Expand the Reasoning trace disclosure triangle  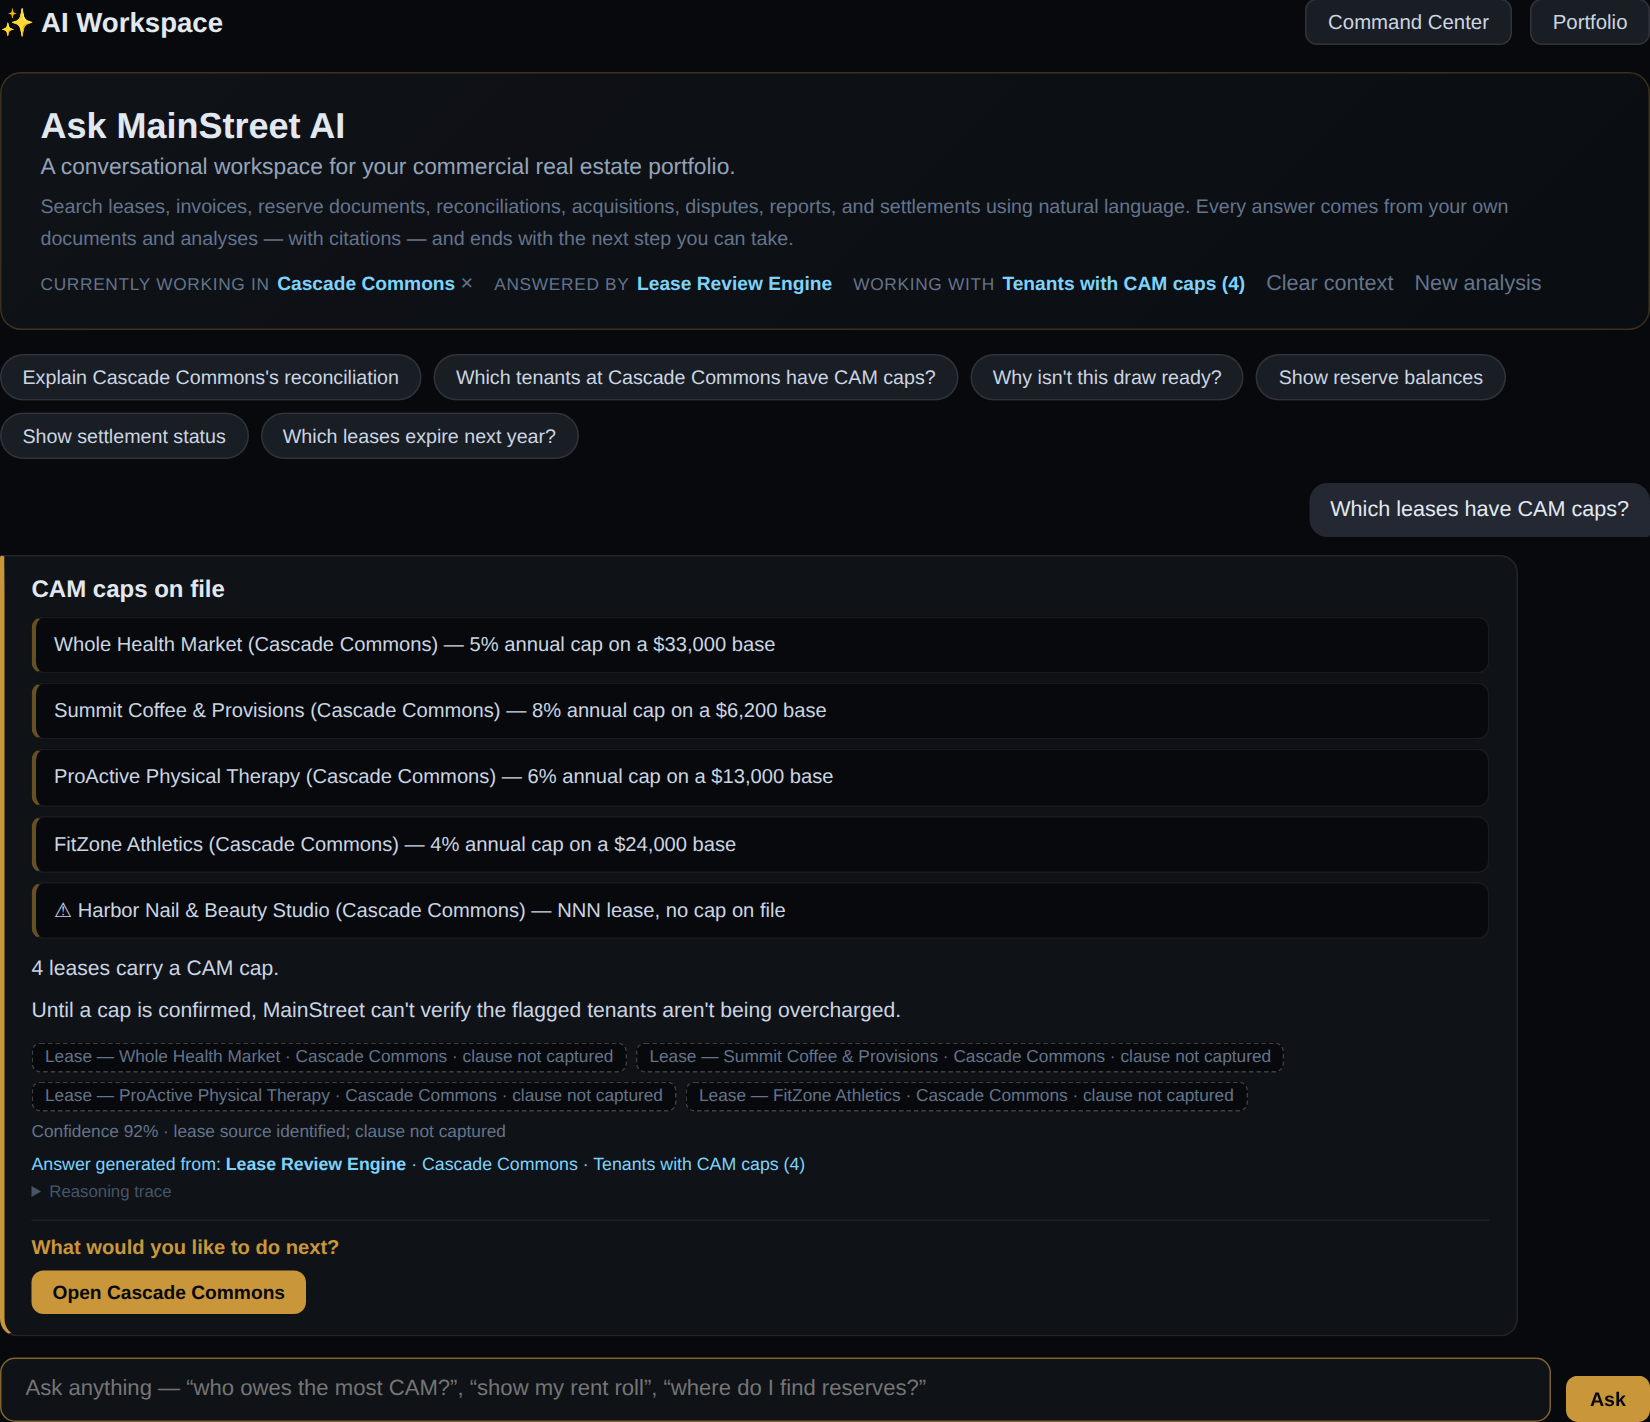pos(36,1191)
